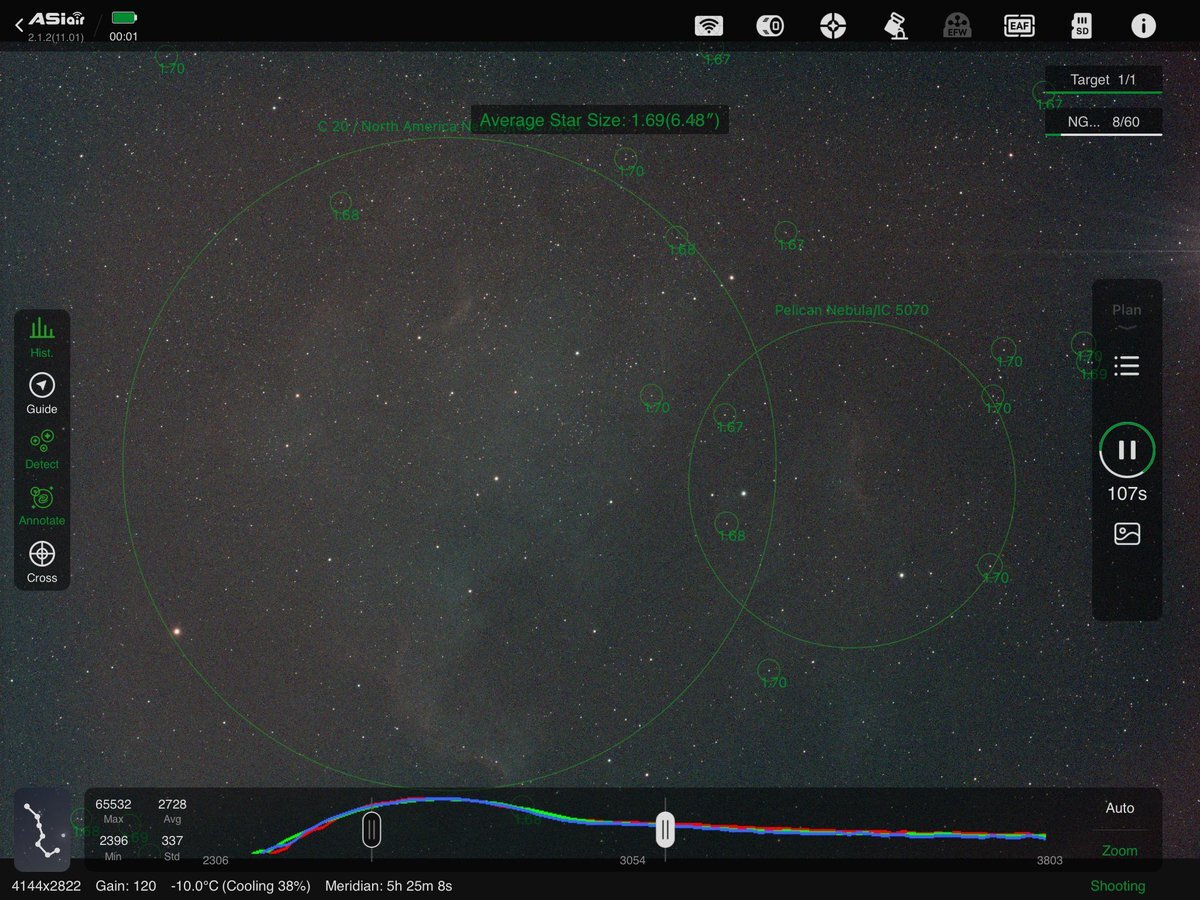1200x900 pixels.
Task: Click the histogram curve graph
Action: click(648, 826)
